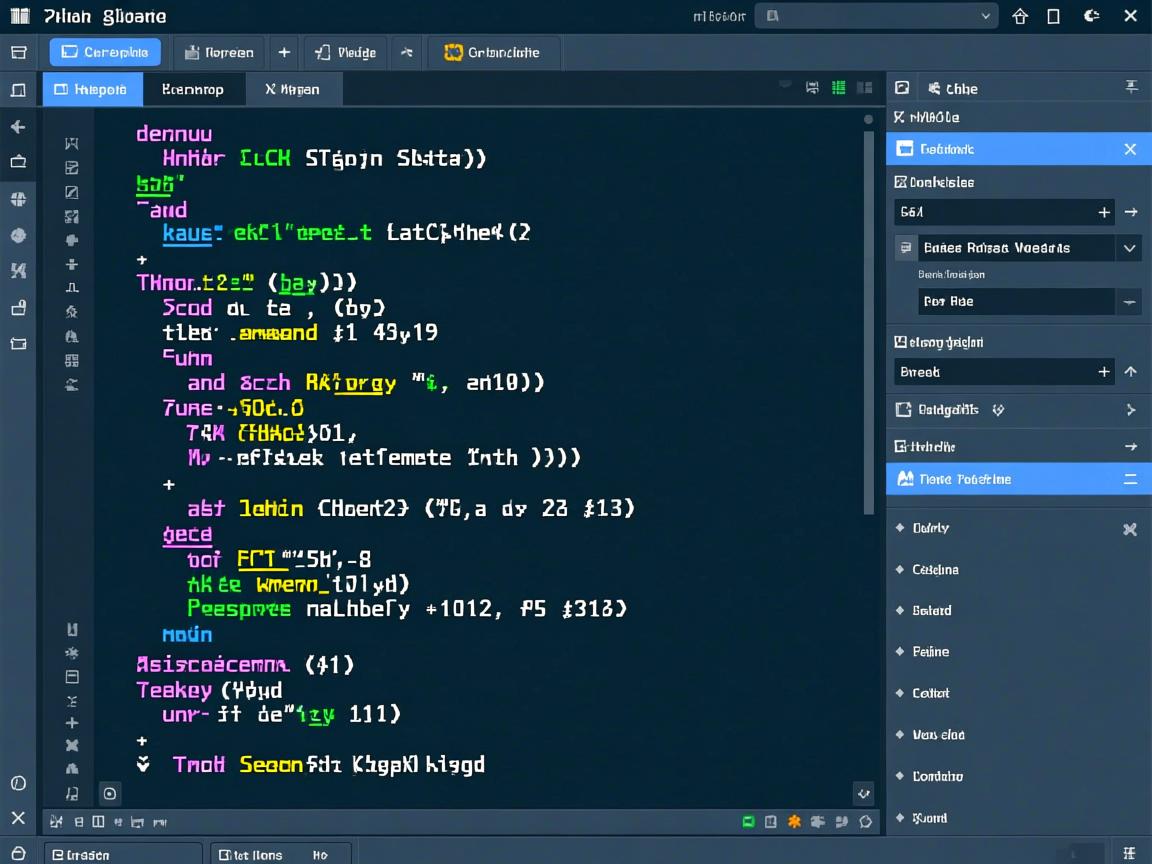Expand the Baies Rdtsaa Veeards dropdown
The image size is (1152, 864).
(x=1130, y=248)
